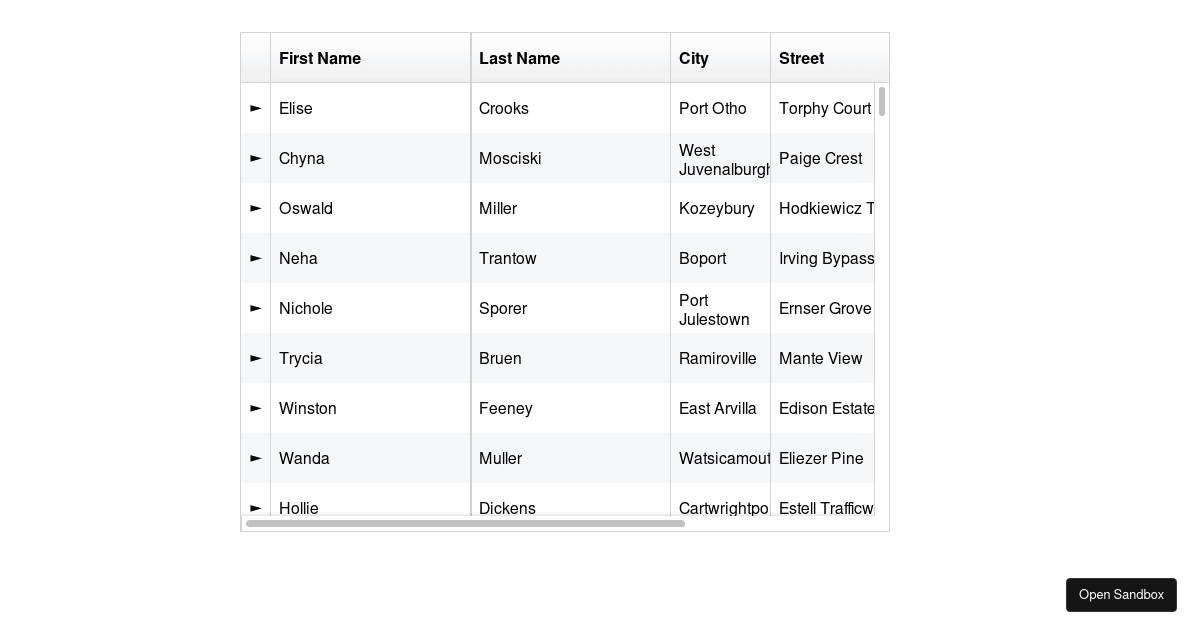
Task: Expand the details arrow next to Chyna Mosciski
Action: pyautogui.click(x=255, y=158)
